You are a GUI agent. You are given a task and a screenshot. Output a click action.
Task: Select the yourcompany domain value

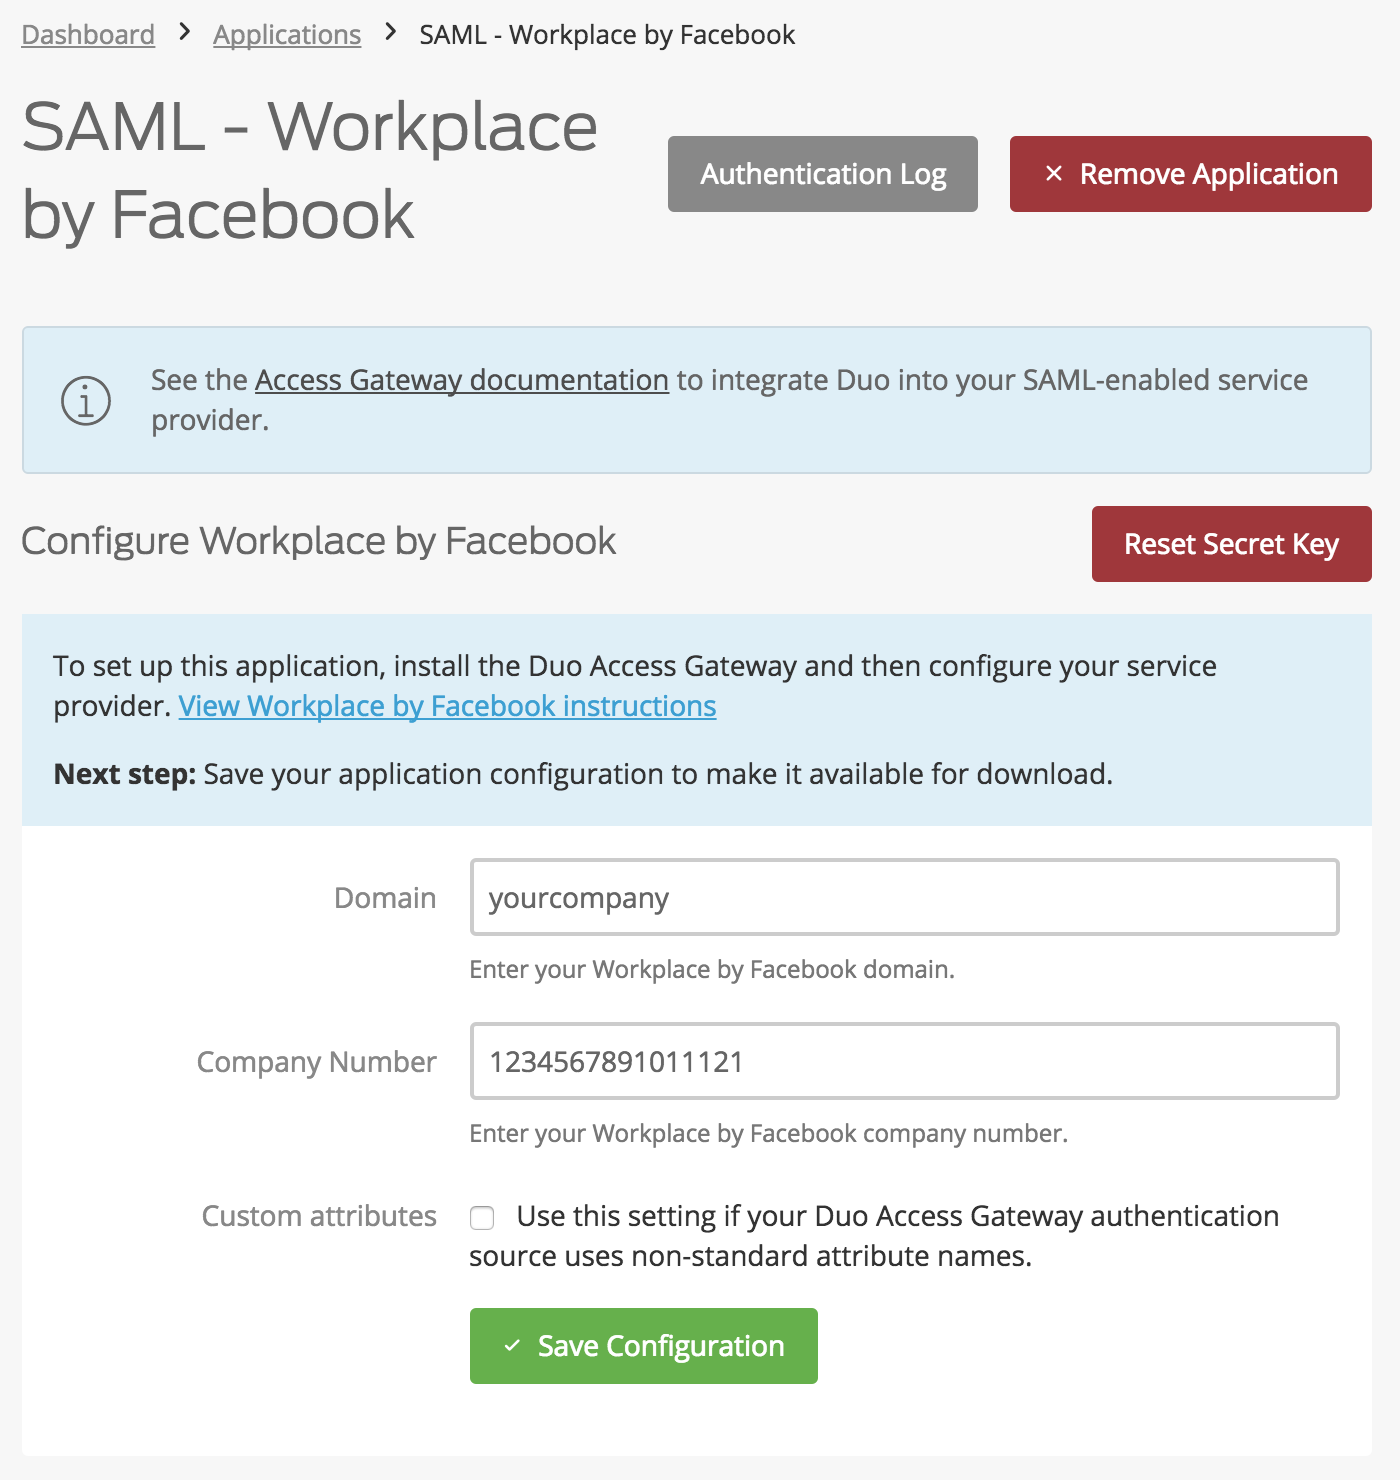[578, 898]
